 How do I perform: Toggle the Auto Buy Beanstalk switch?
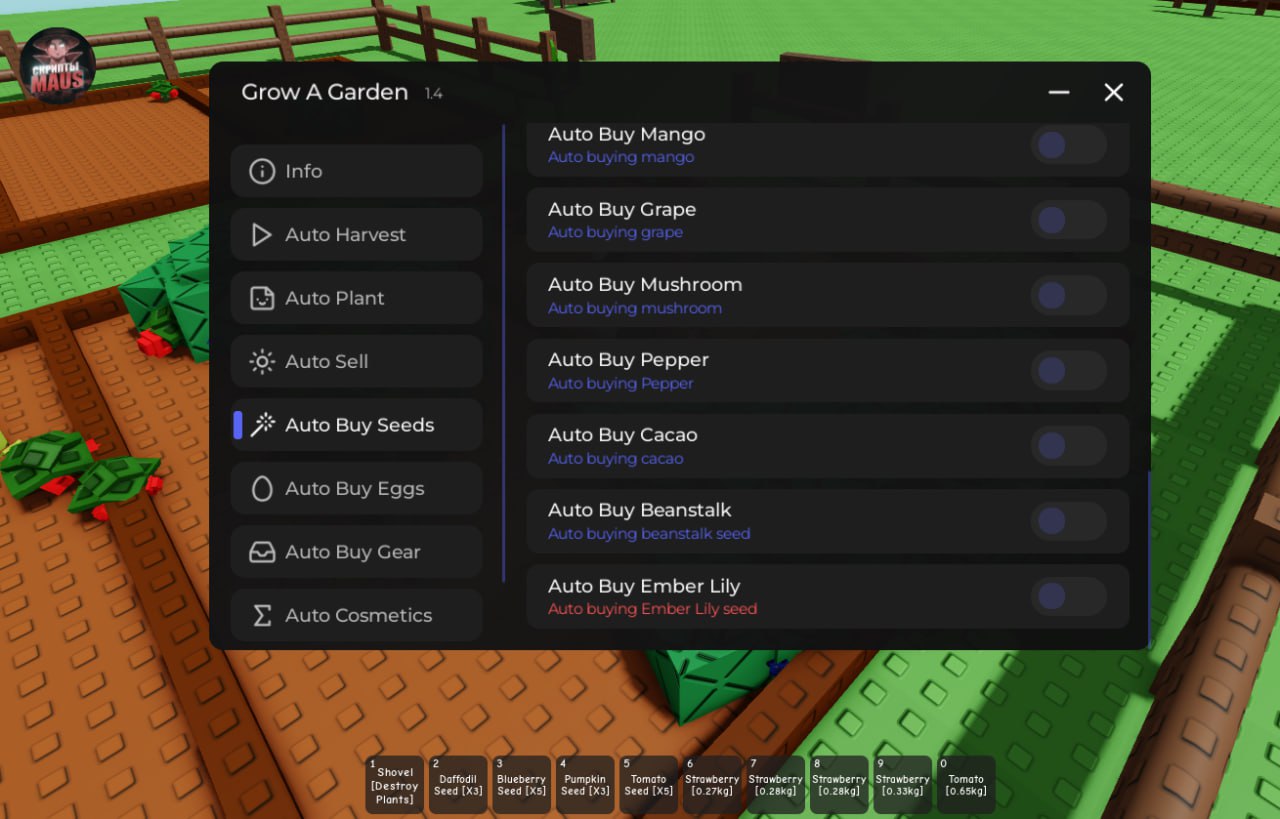(x=1069, y=522)
